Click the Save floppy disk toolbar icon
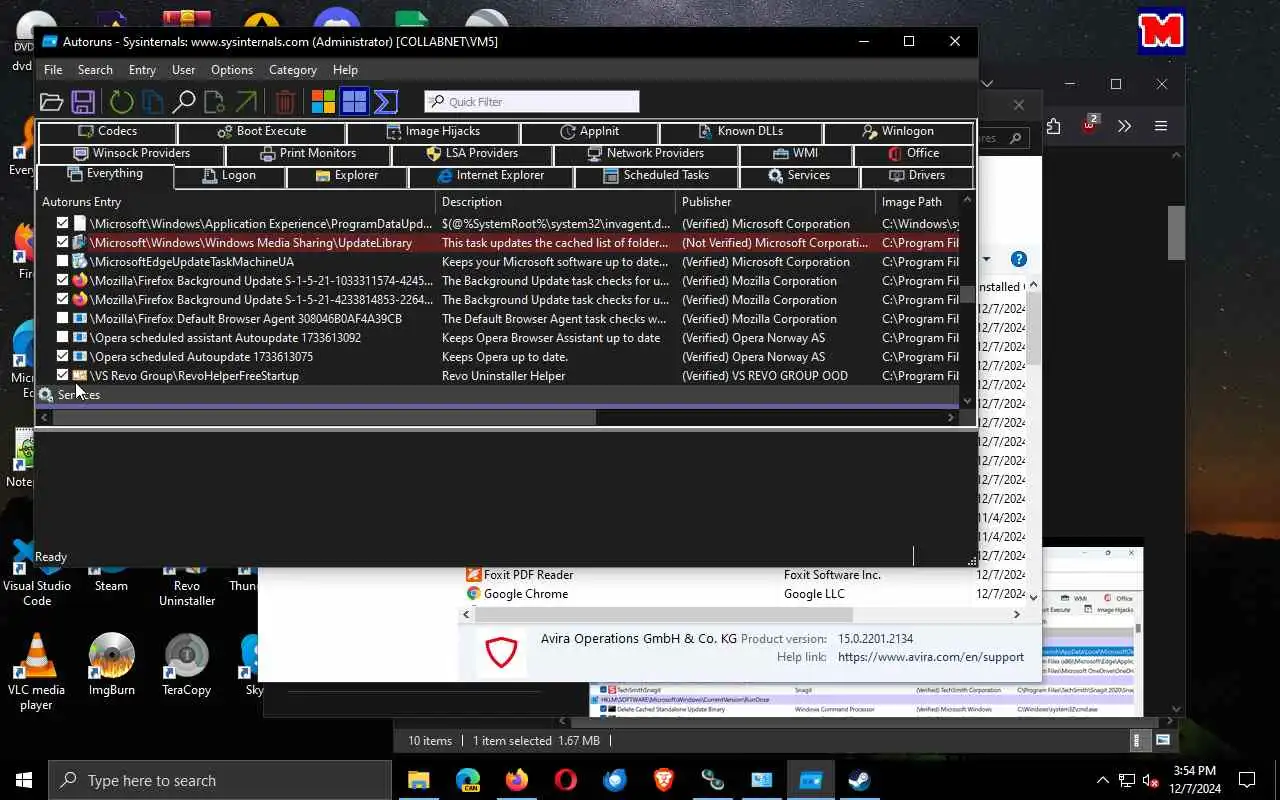The image size is (1280, 800). (83, 102)
